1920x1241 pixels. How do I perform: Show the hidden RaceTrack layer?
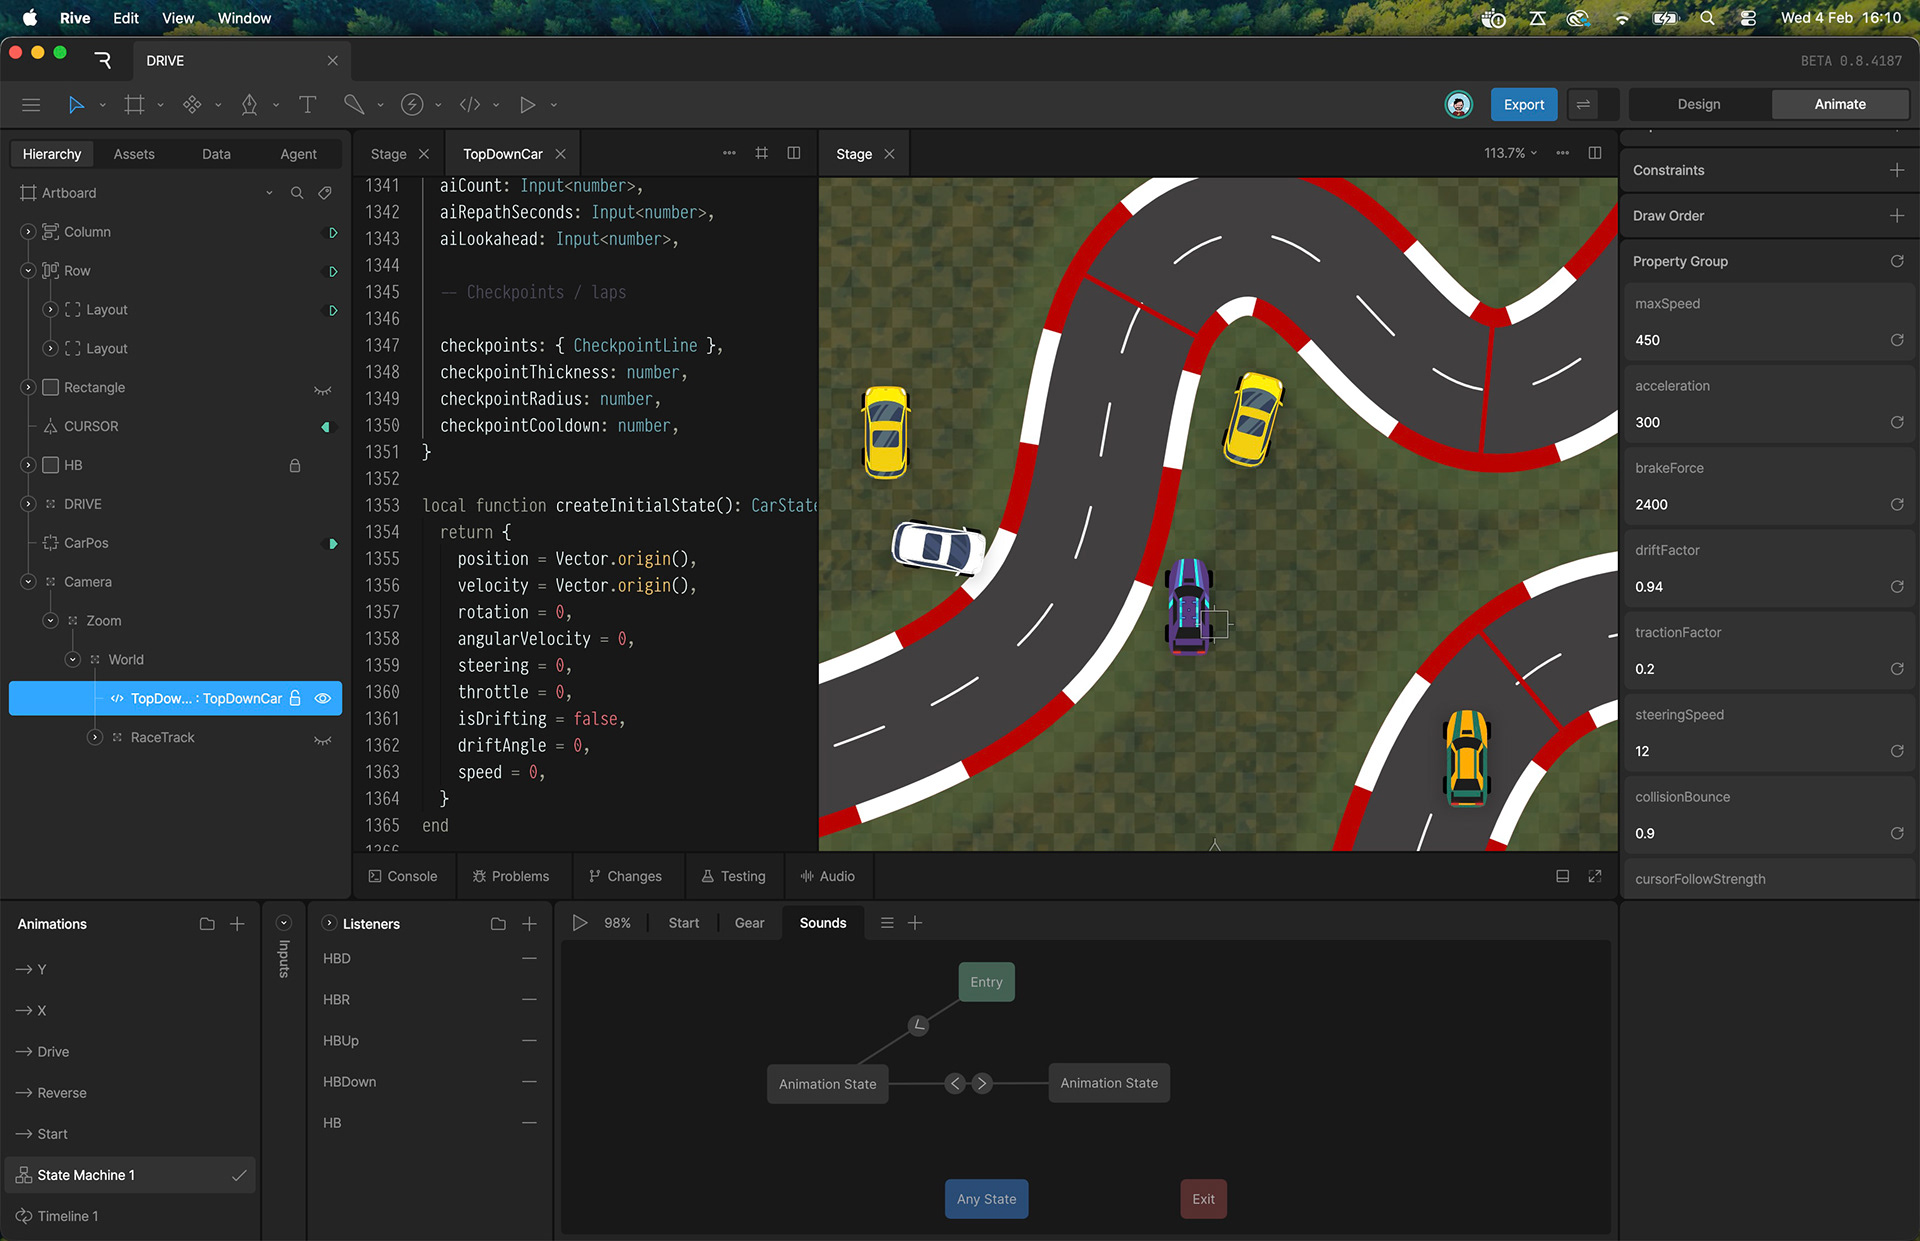click(323, 738)
